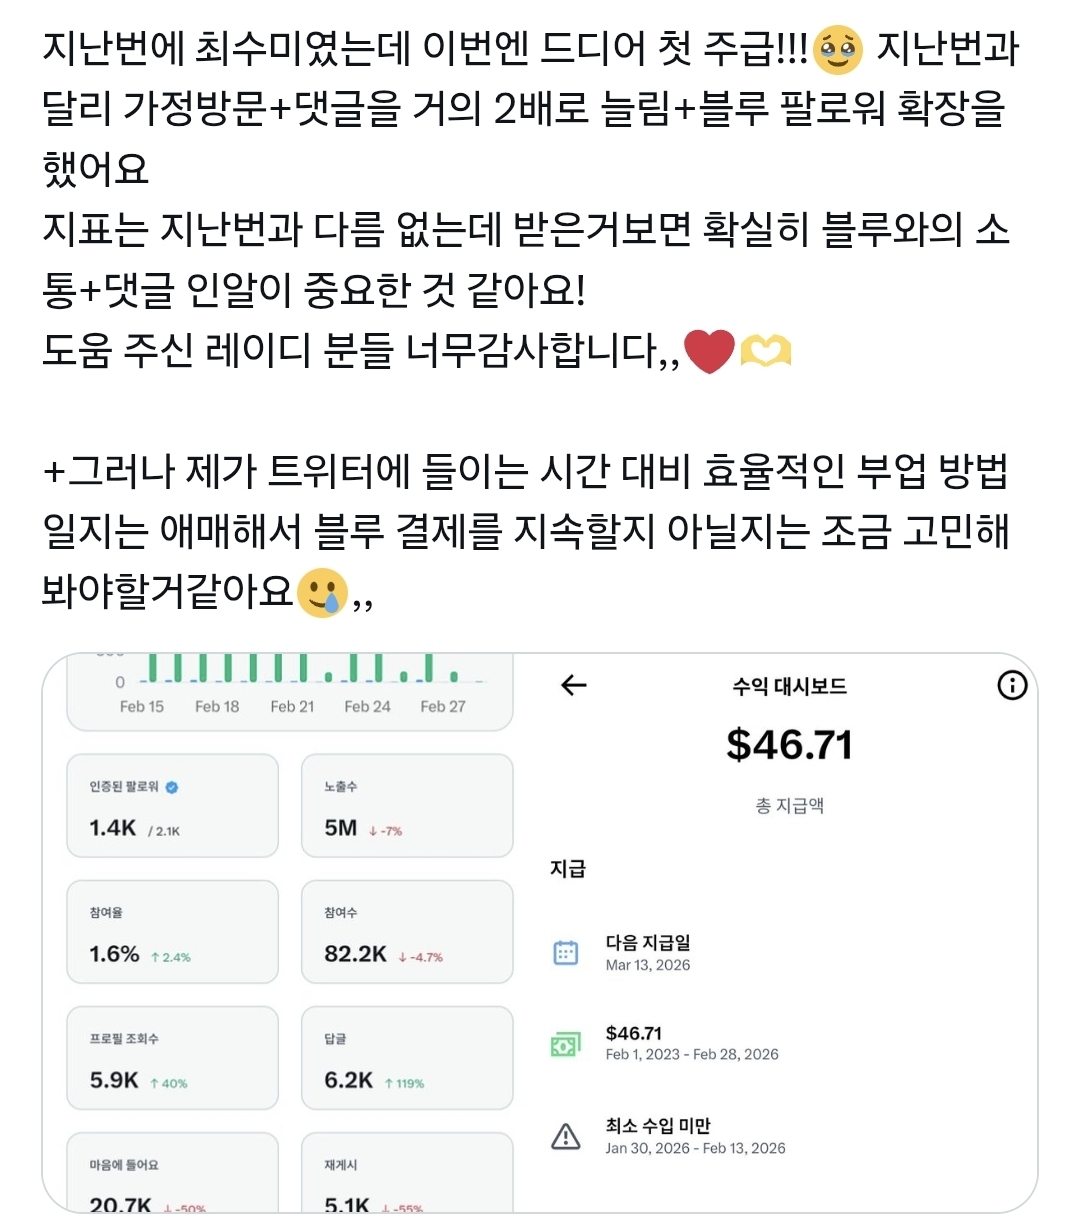Click the crying smile emoji after 봐야할거같아요

[322, 593]
